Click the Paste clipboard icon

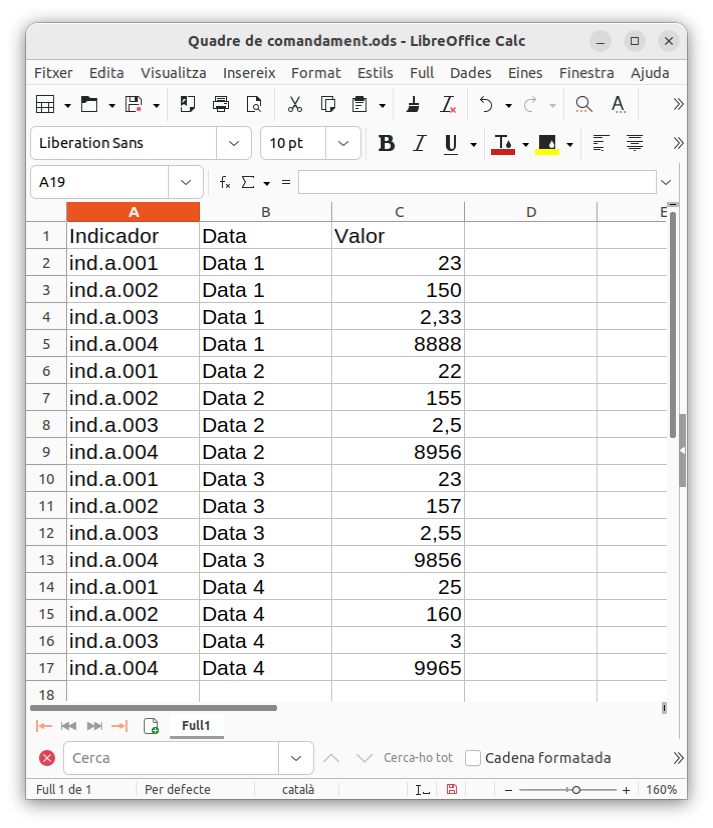pyautogui.click(x=360, y=104)
